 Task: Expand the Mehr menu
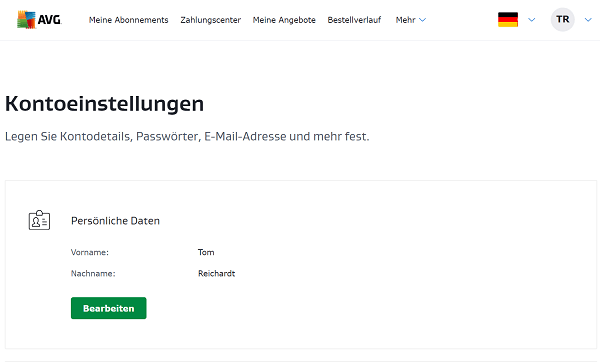411,20
